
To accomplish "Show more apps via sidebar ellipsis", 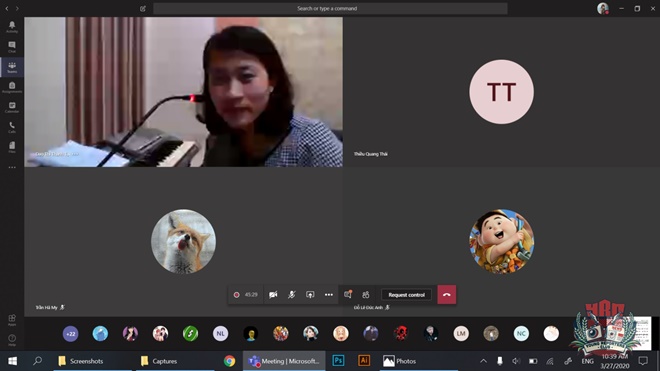I will tap(12, 167).
